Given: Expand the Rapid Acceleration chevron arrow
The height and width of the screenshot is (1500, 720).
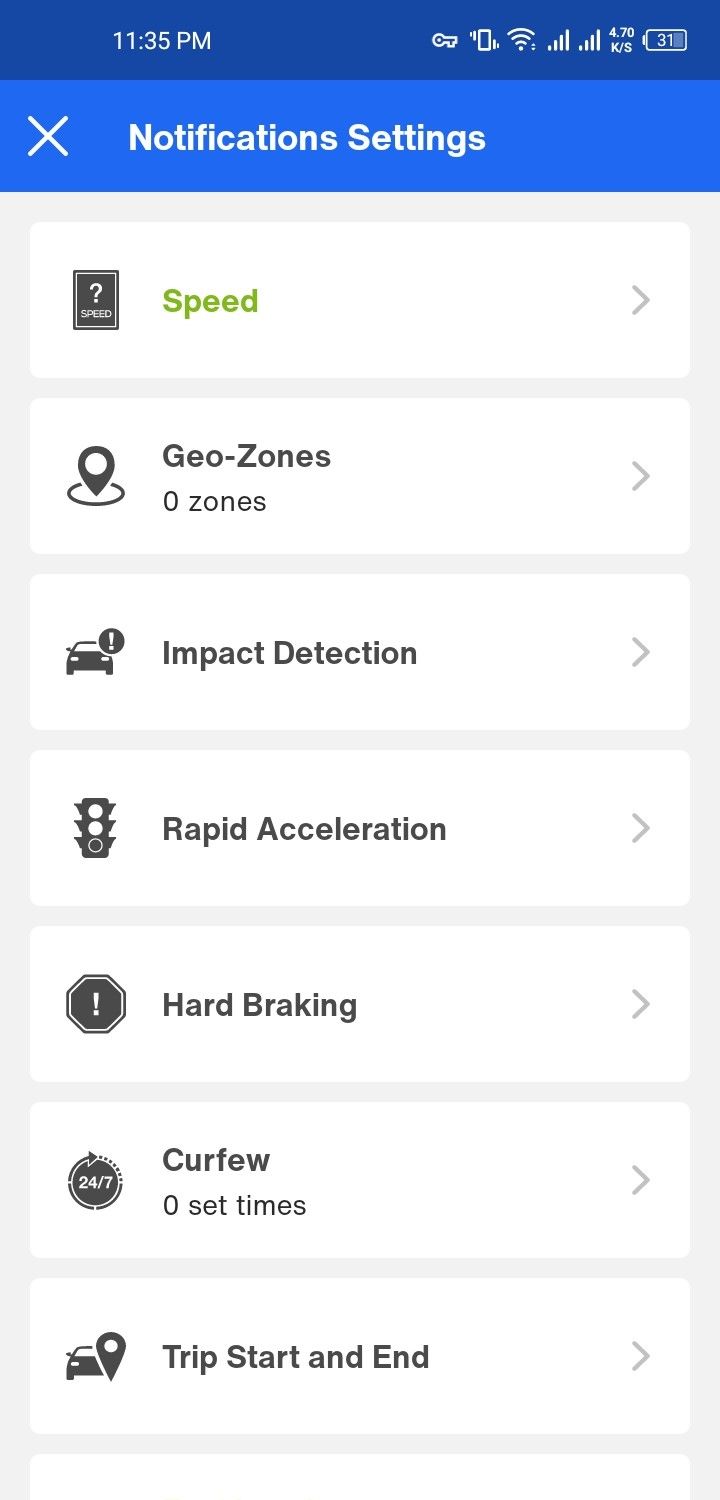Looking at the screenshot, I should click(x=641, y=828).
